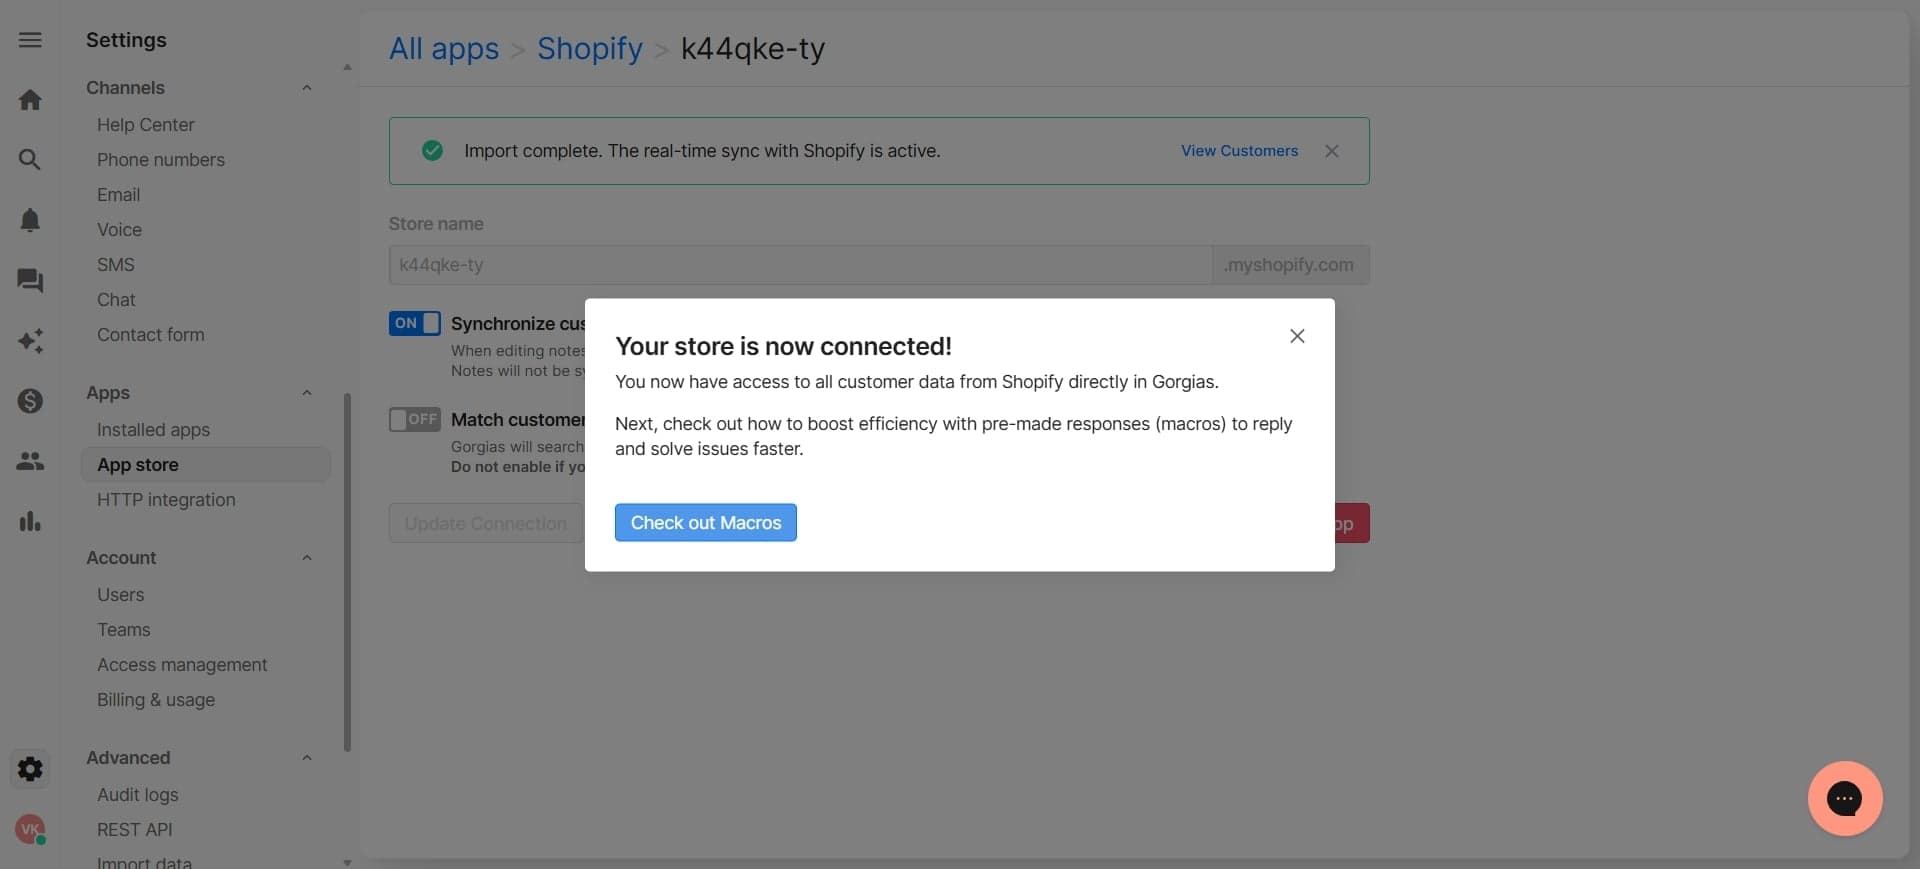
Task: Click the Check out Macros button
Action: pyautogui.click(x=705, y=522)
